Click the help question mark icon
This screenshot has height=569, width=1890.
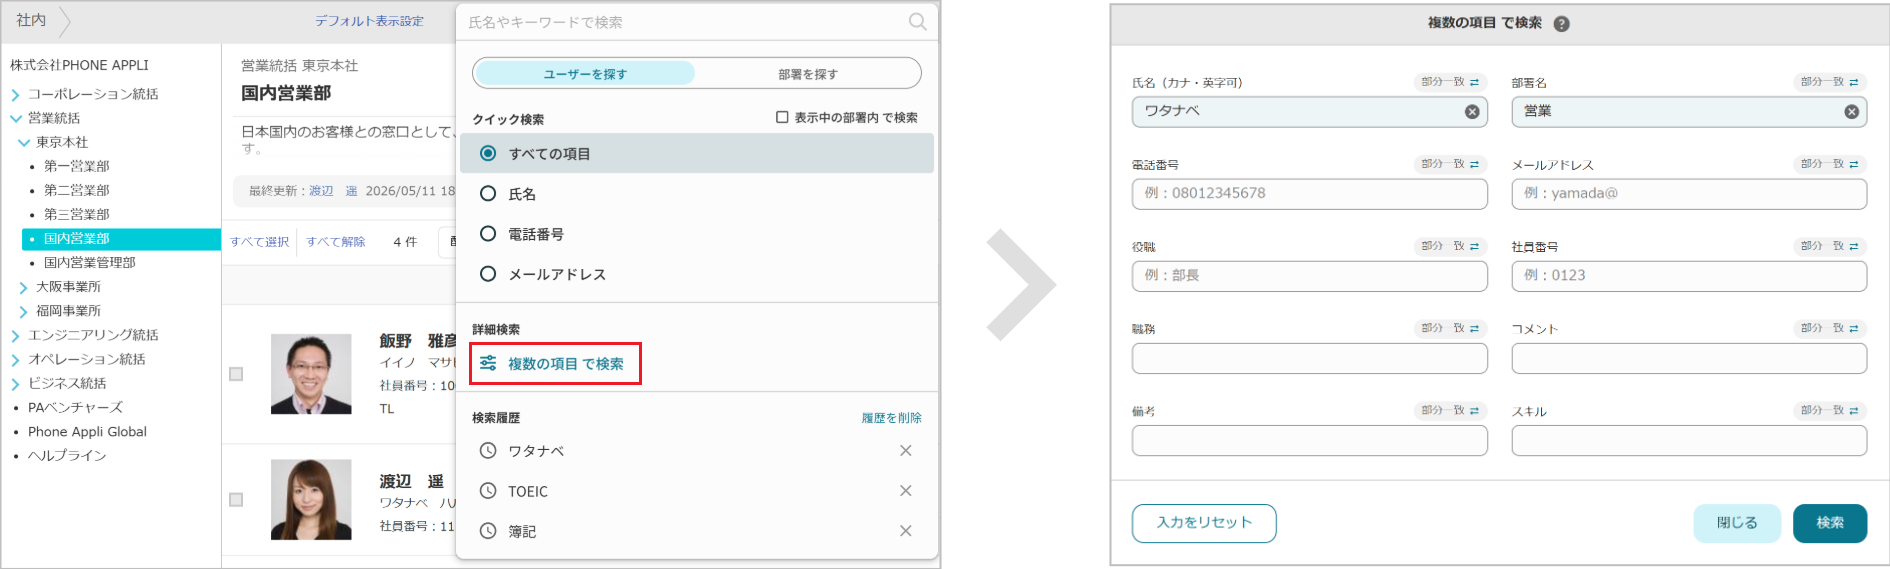point(1561,23)
